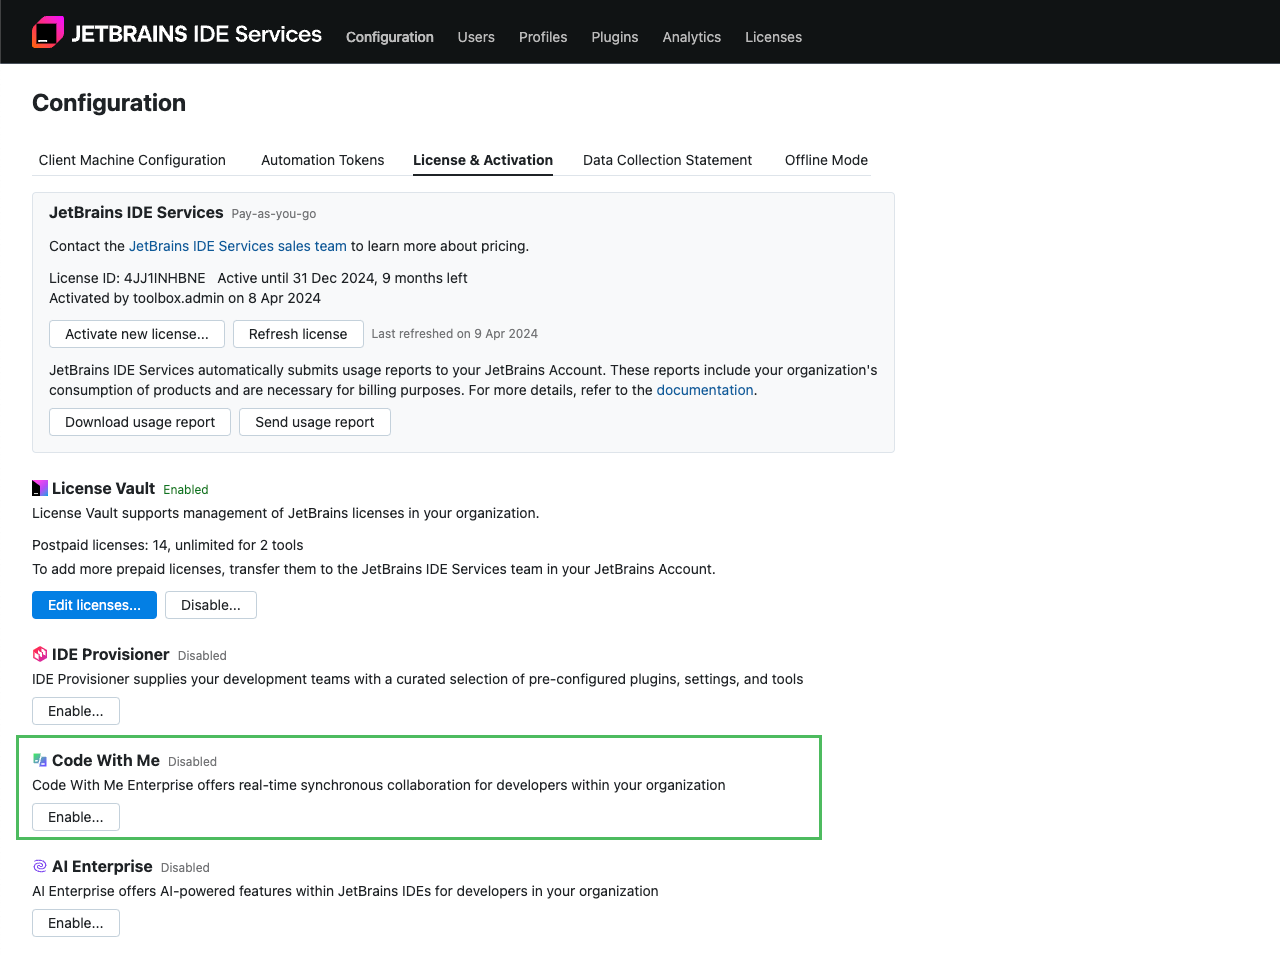1280x955 pixels.
Task: Open the Analytics section
Action: tap(691, 37)
